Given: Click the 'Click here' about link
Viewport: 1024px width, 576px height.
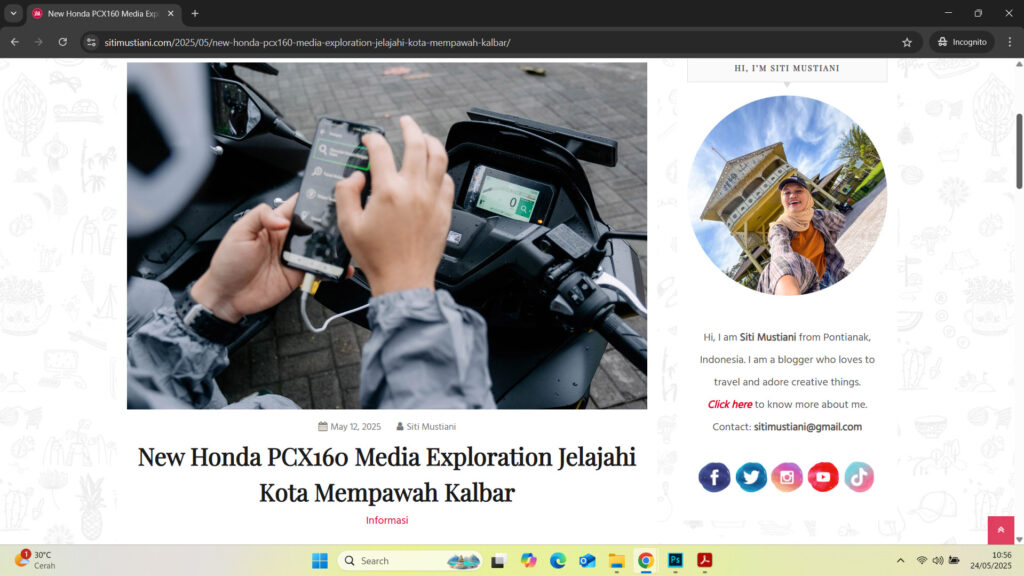Looking at the screenshot, I should coord(729,404).
